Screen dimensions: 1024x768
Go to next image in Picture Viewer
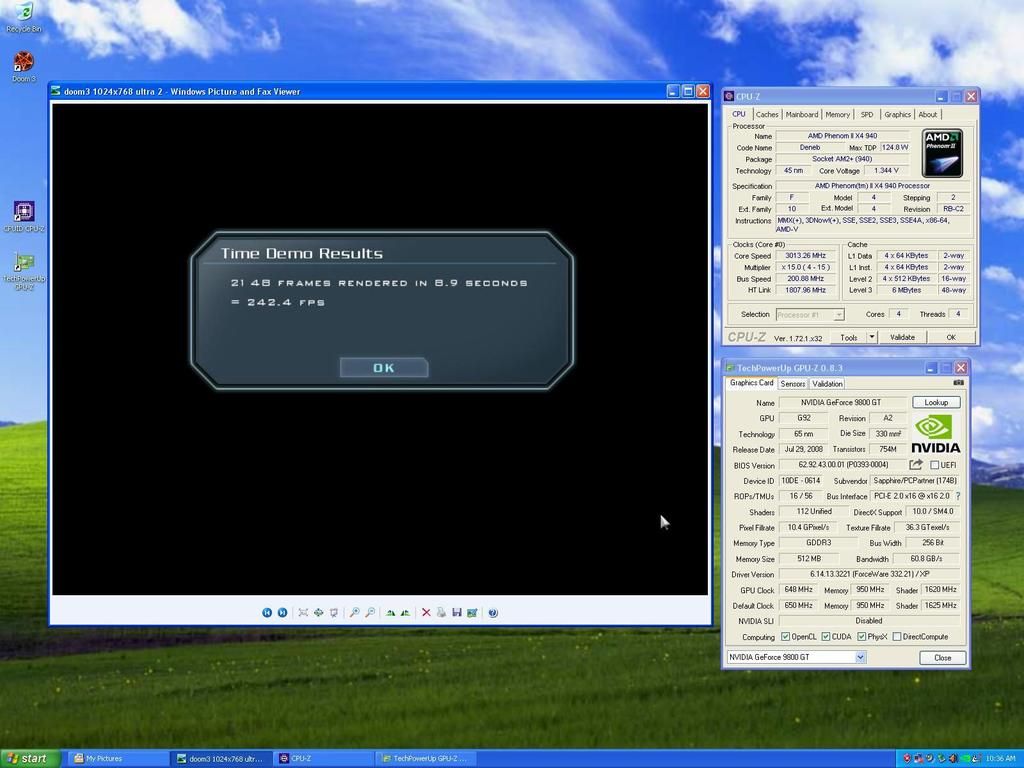282,613
